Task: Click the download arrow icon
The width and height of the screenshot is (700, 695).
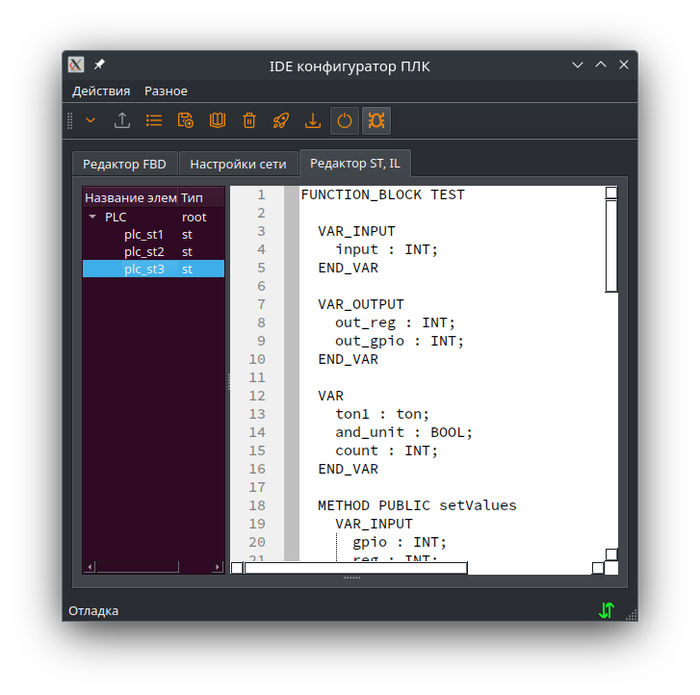Action: (312, 121)
